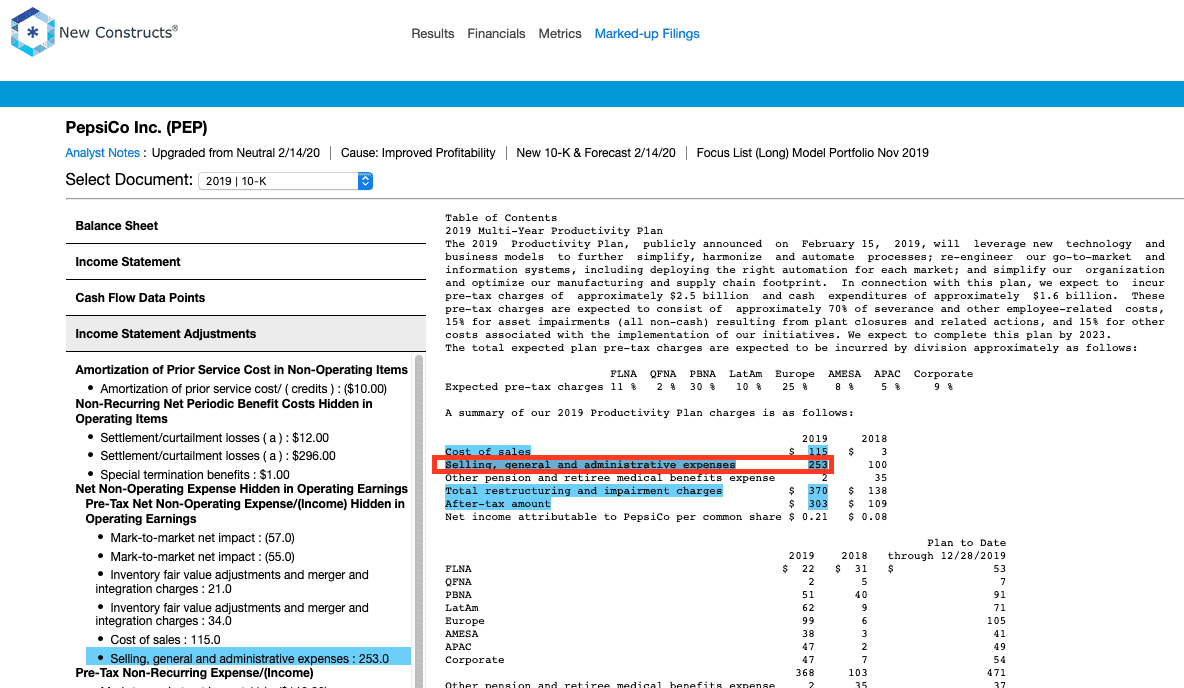Click the 'Corporate' row label in division table
The width and height of the screenshot is (1184, 688).
(474, 660)
